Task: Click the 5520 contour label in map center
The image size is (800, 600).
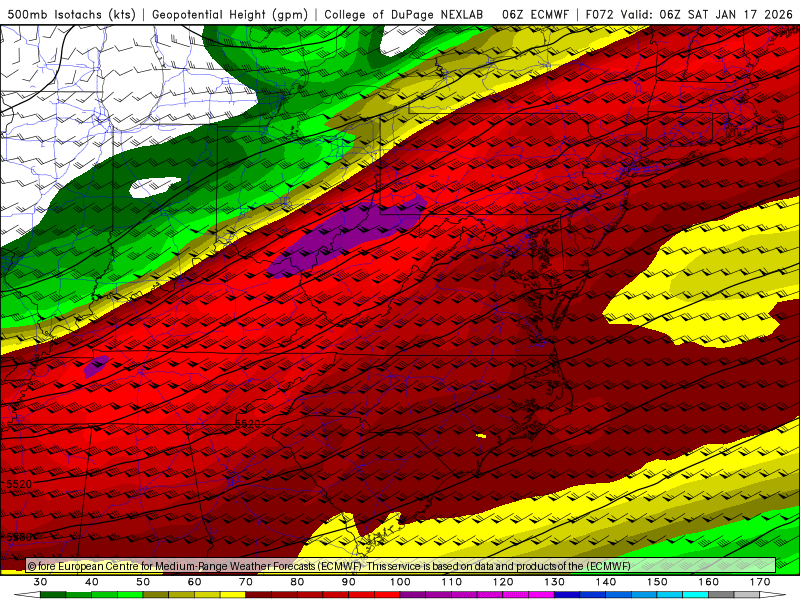Action: point(248,423)
